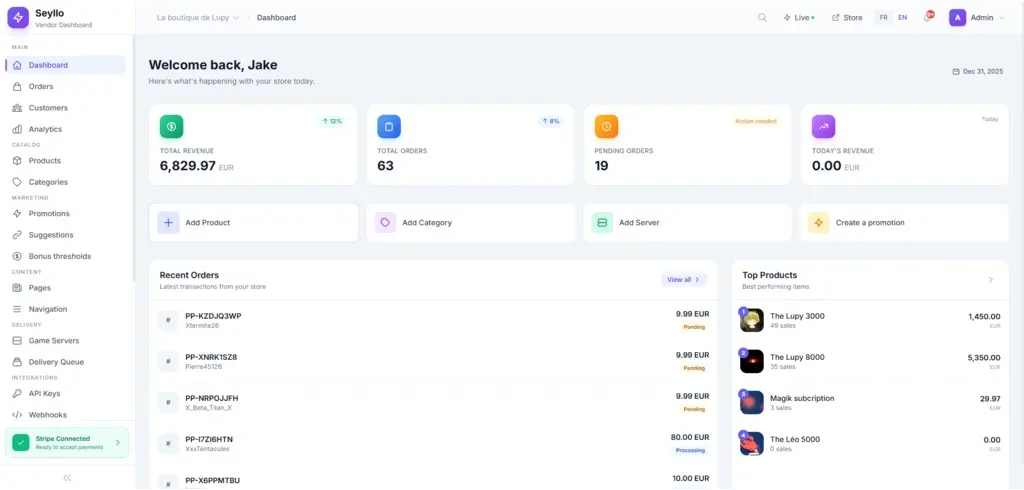Open the Admin account dropdown
The image size is (1024, 490).
[977, 18]
